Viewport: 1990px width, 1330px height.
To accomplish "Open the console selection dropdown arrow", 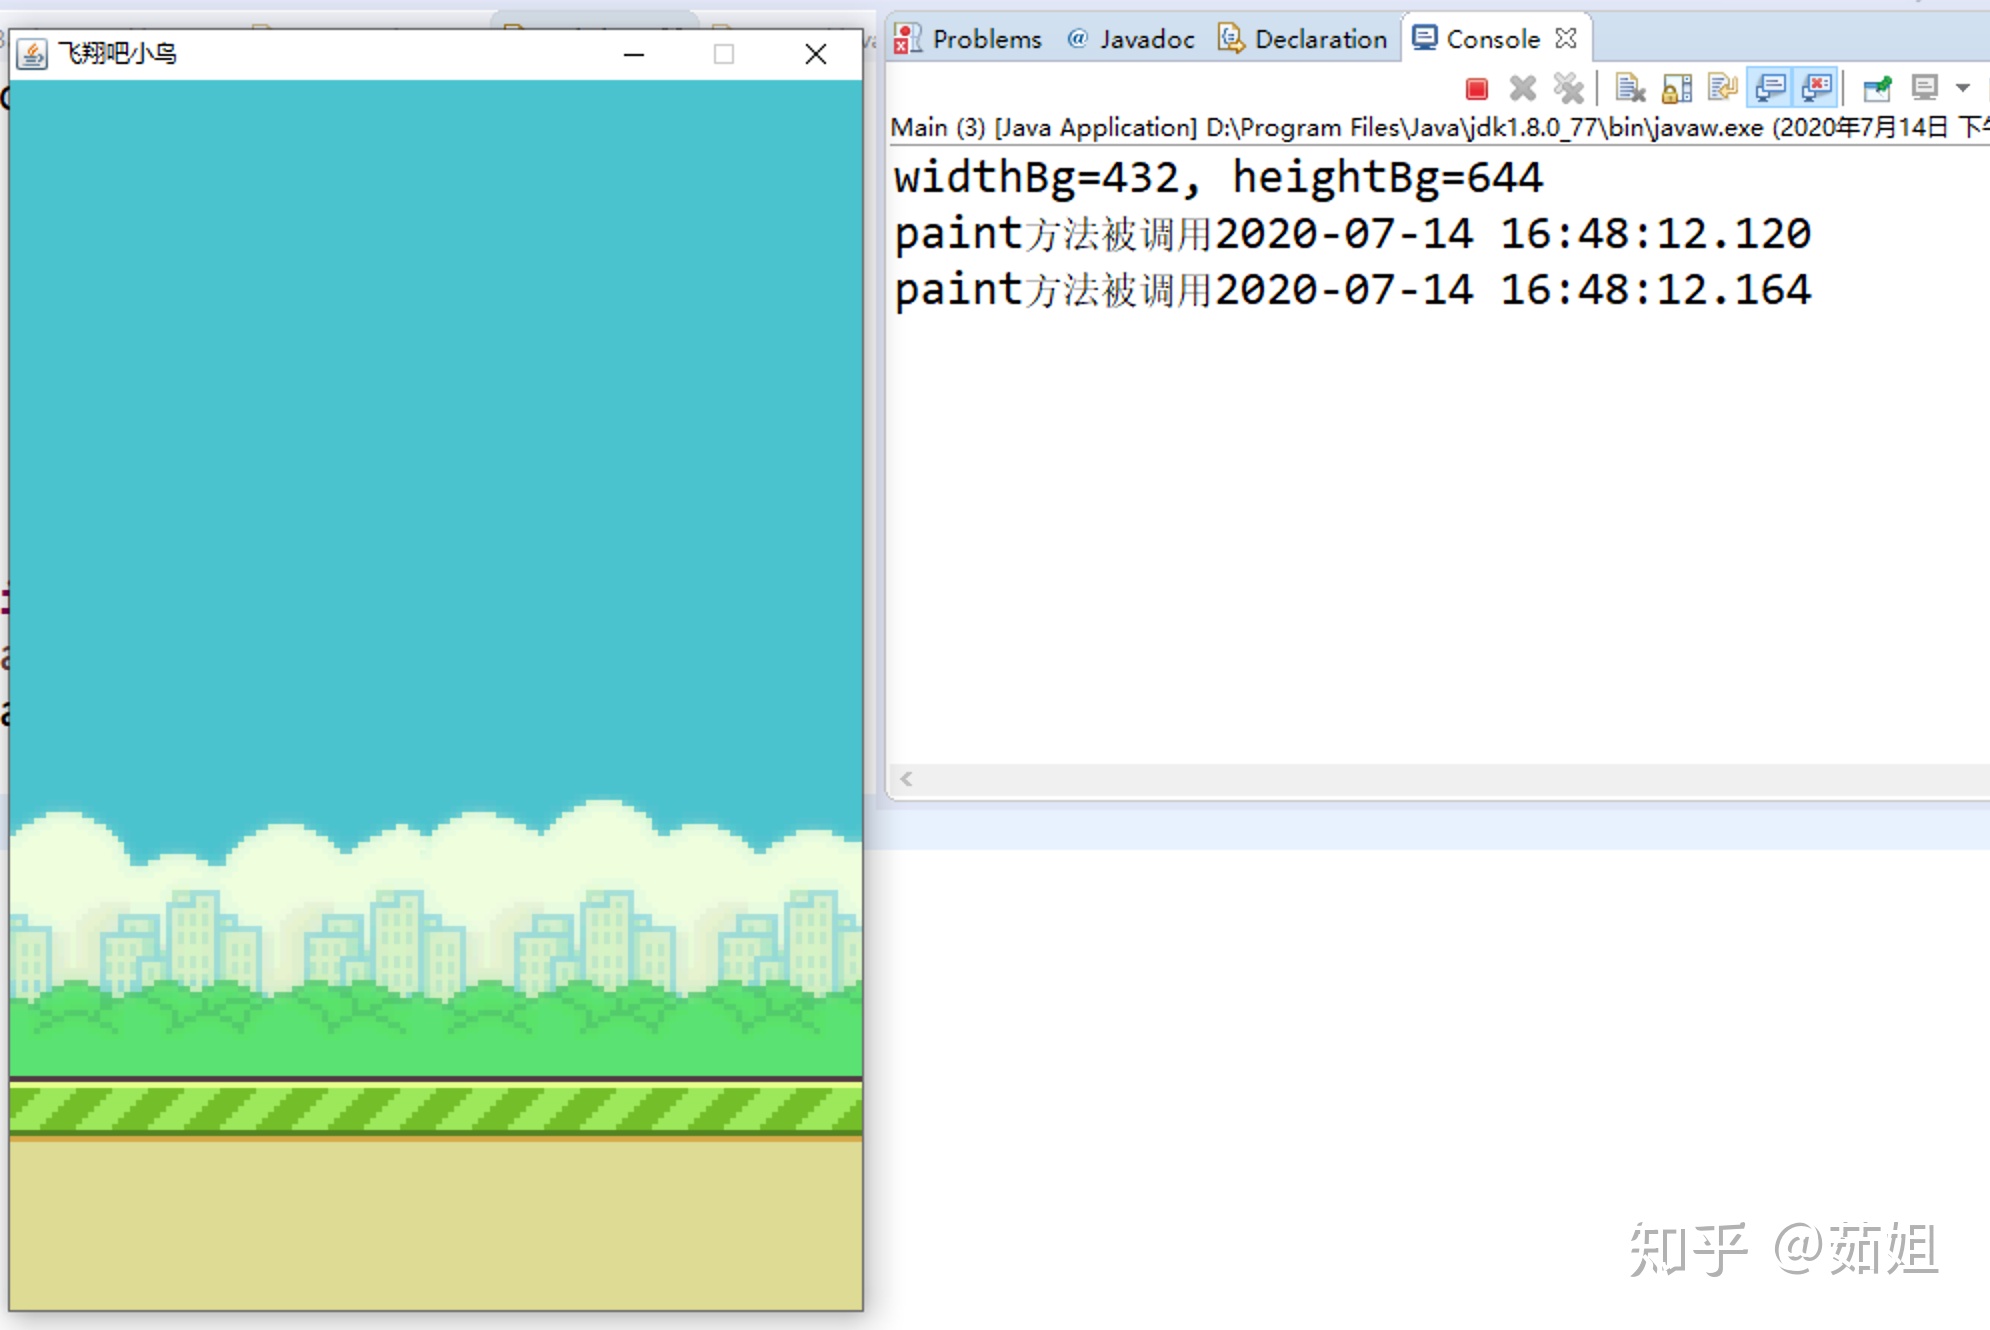I will point(1963,89).
